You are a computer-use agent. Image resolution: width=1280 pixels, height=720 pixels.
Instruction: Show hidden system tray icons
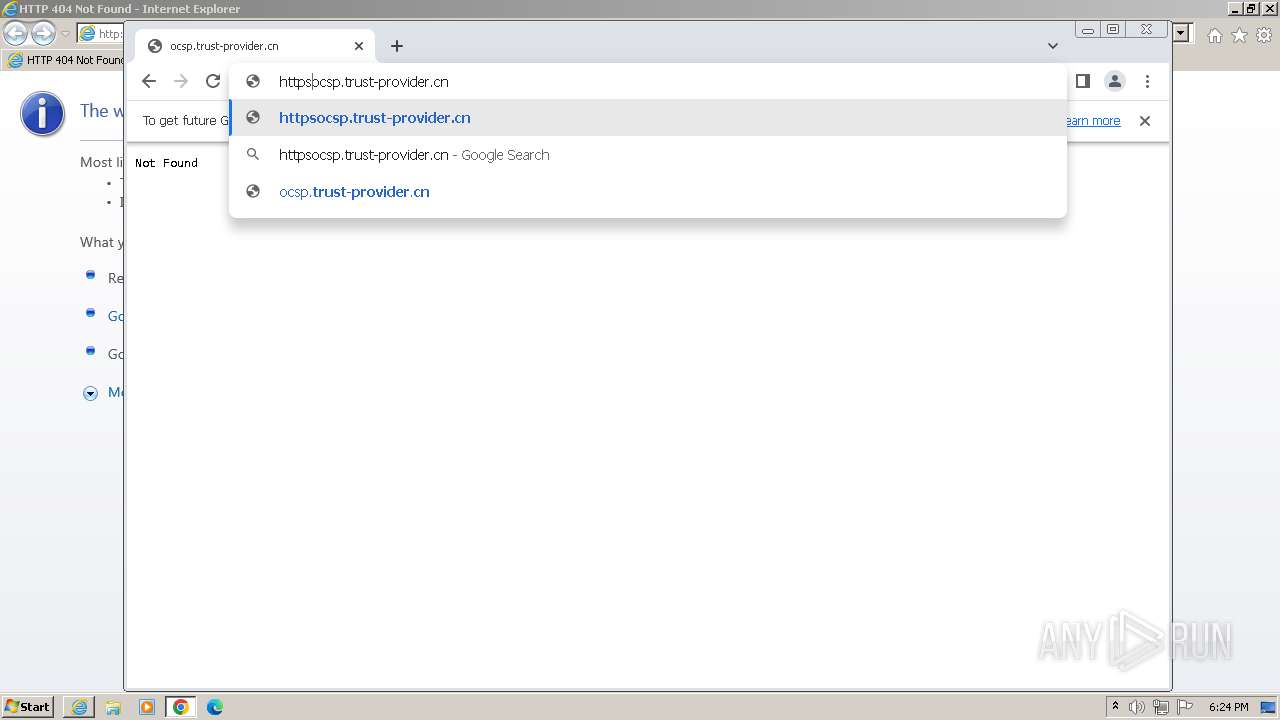point(1115,707)
